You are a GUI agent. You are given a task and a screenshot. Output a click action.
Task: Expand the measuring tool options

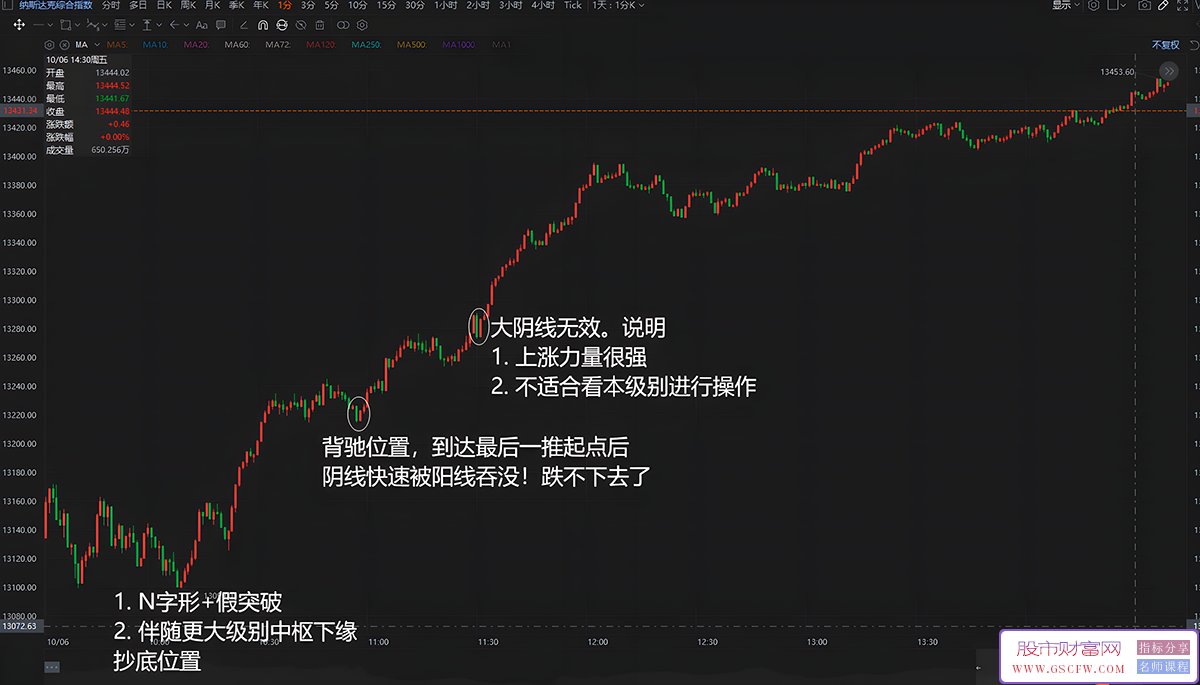(159, 24)
